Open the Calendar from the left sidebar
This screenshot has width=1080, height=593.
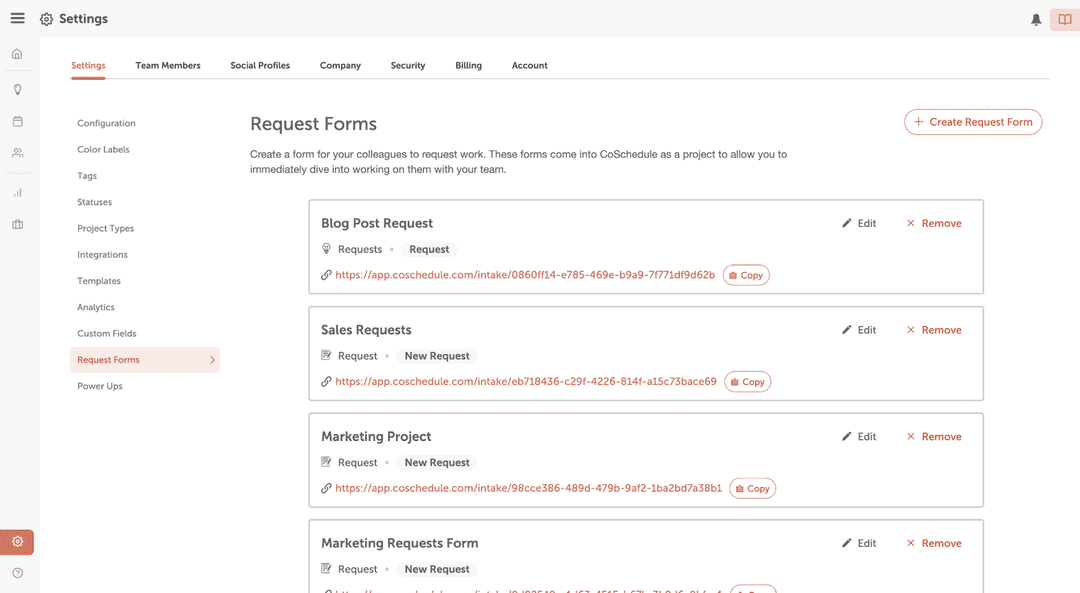click(x=16, y=121)
